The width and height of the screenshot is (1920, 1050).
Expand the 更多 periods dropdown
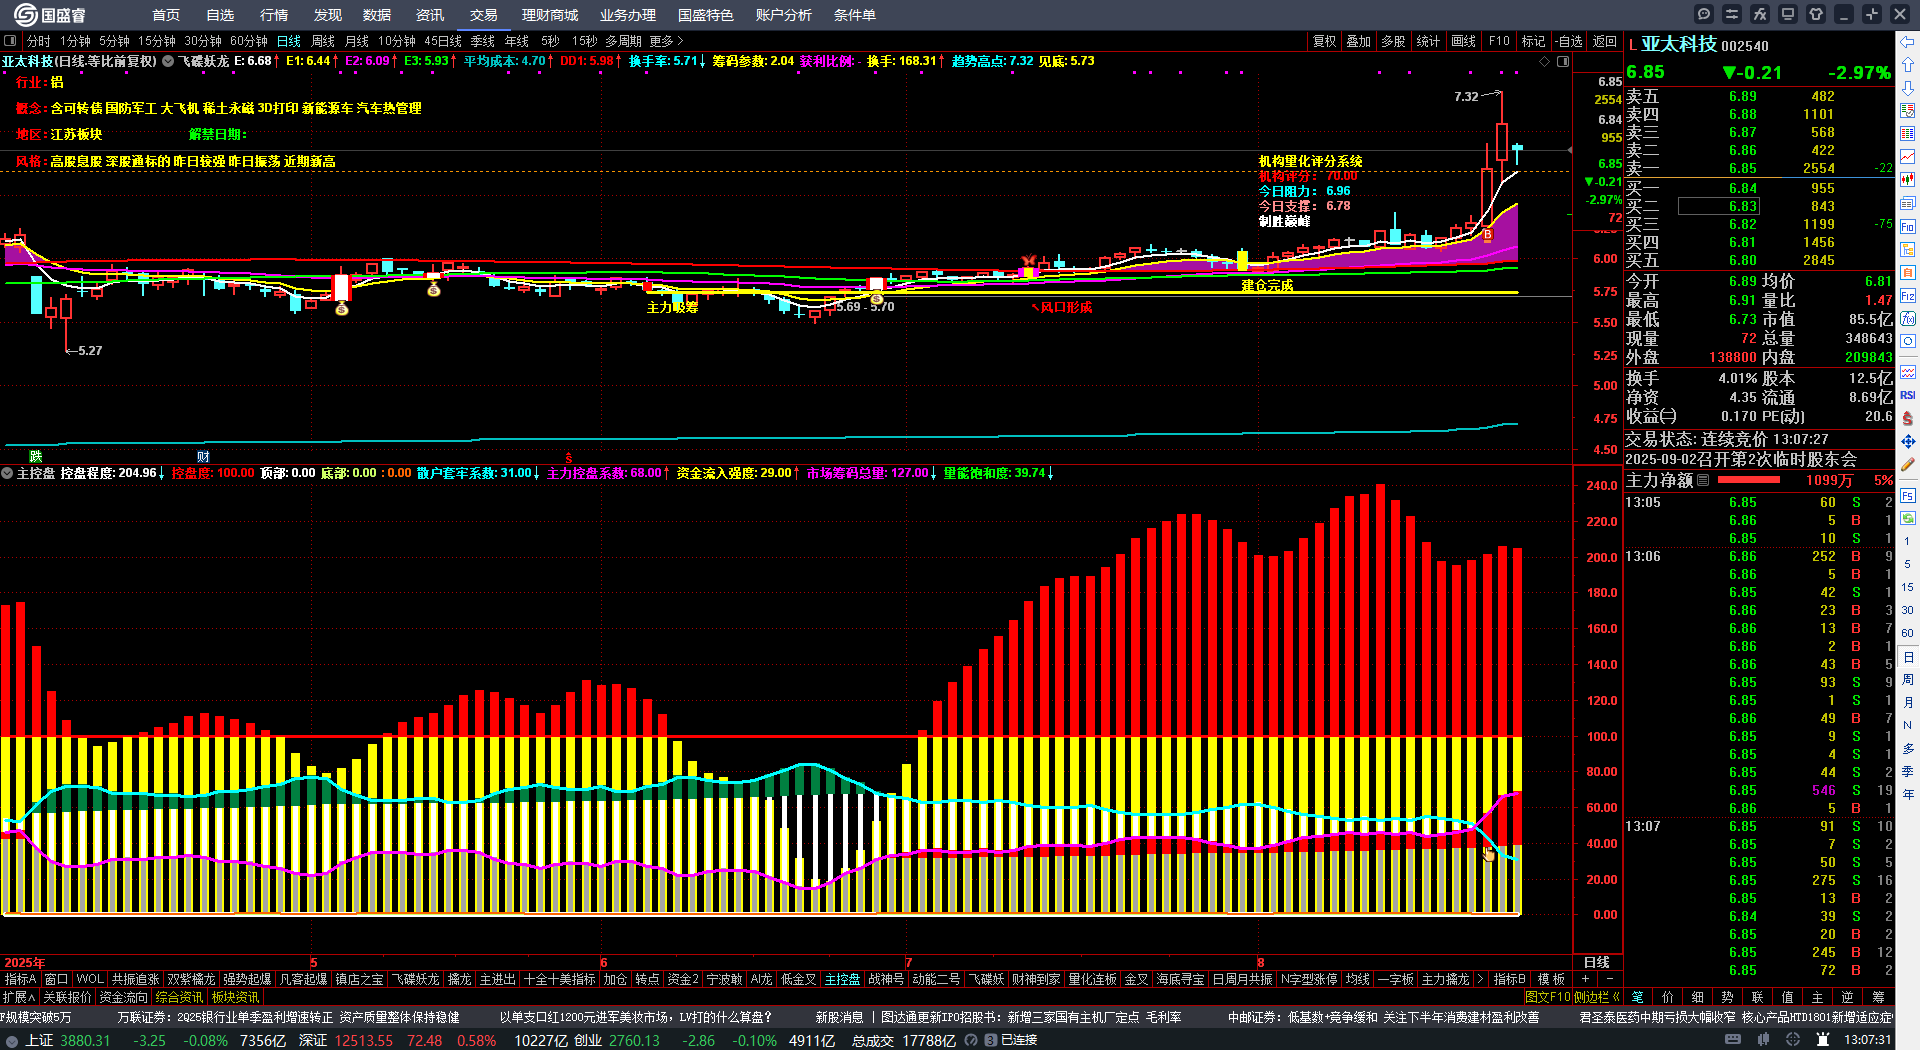[666, 41]
